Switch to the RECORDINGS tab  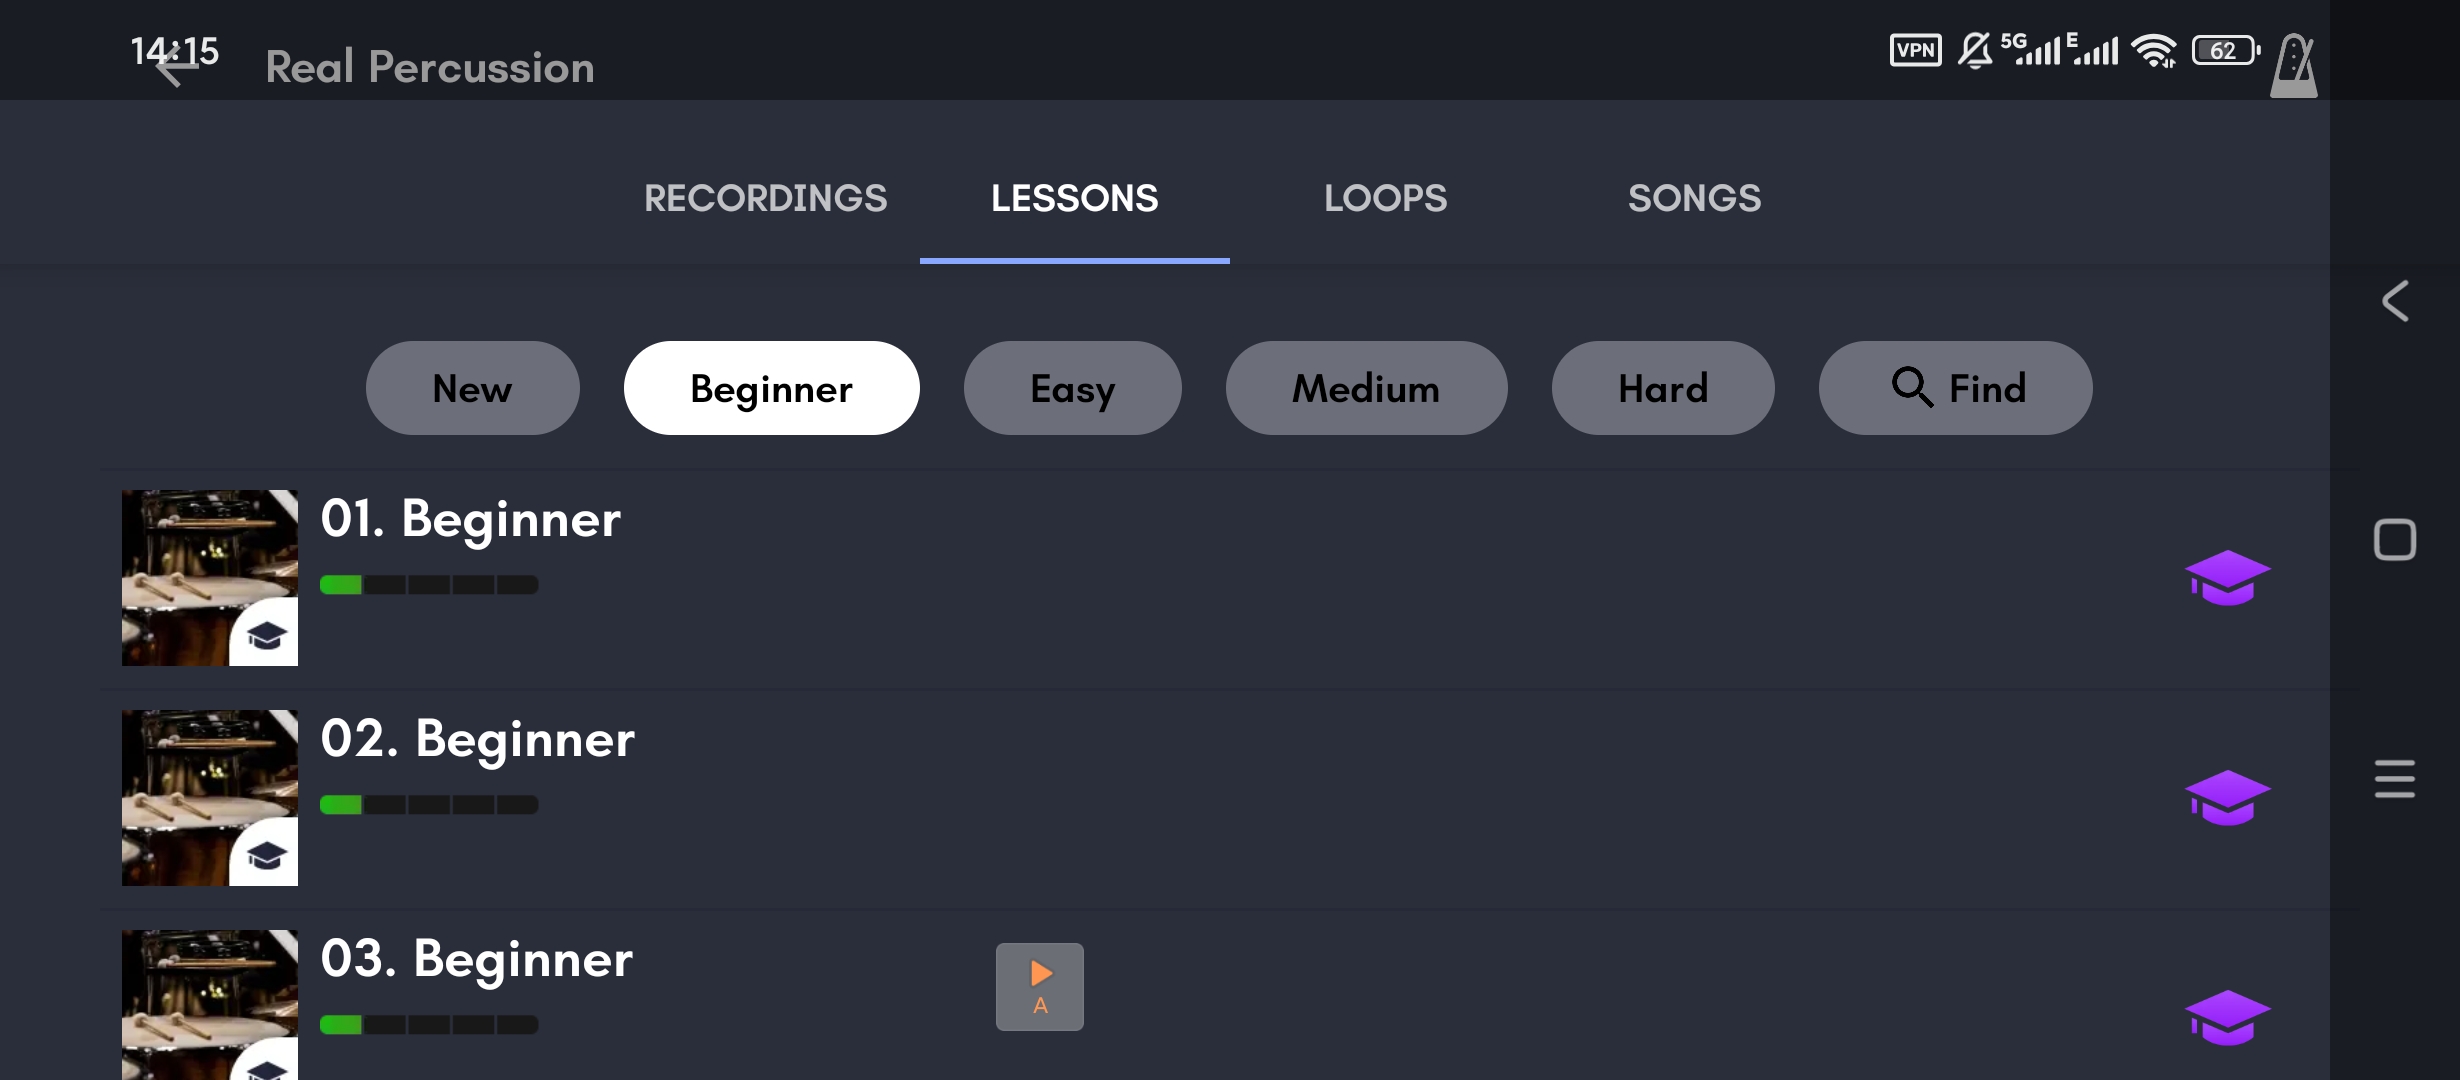tap(765, 198)
